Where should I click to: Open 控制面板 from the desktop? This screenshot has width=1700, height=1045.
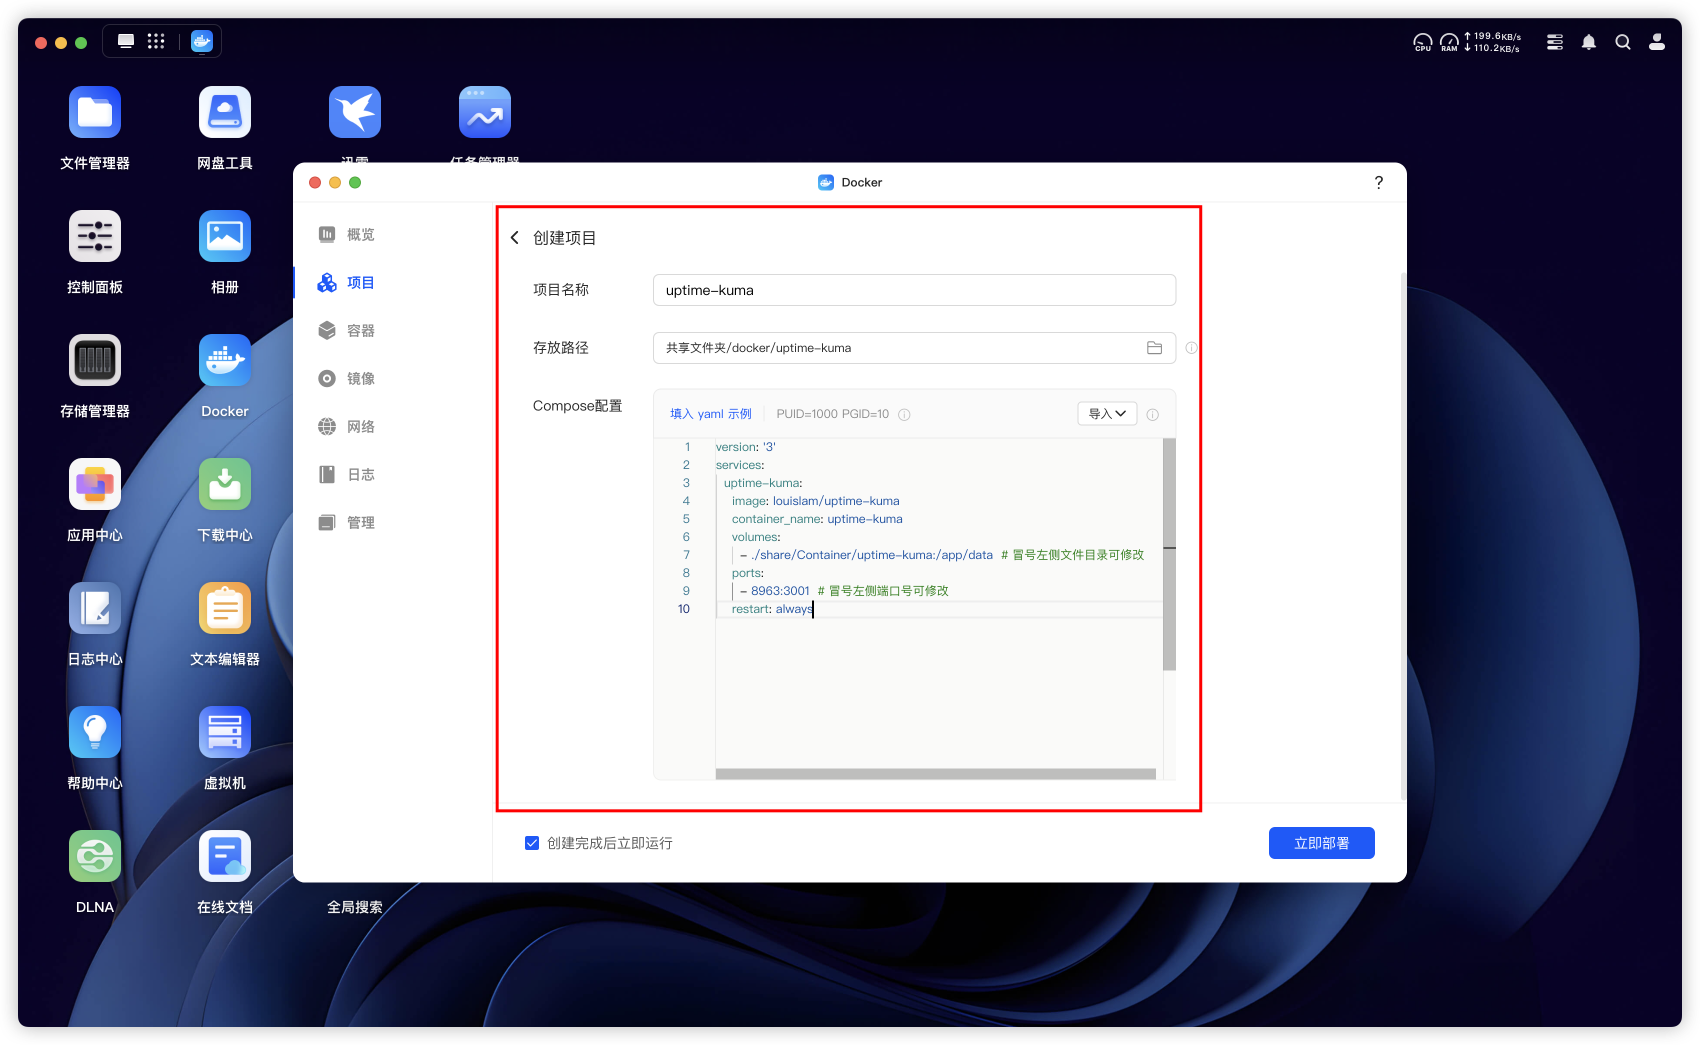(95, 236)
